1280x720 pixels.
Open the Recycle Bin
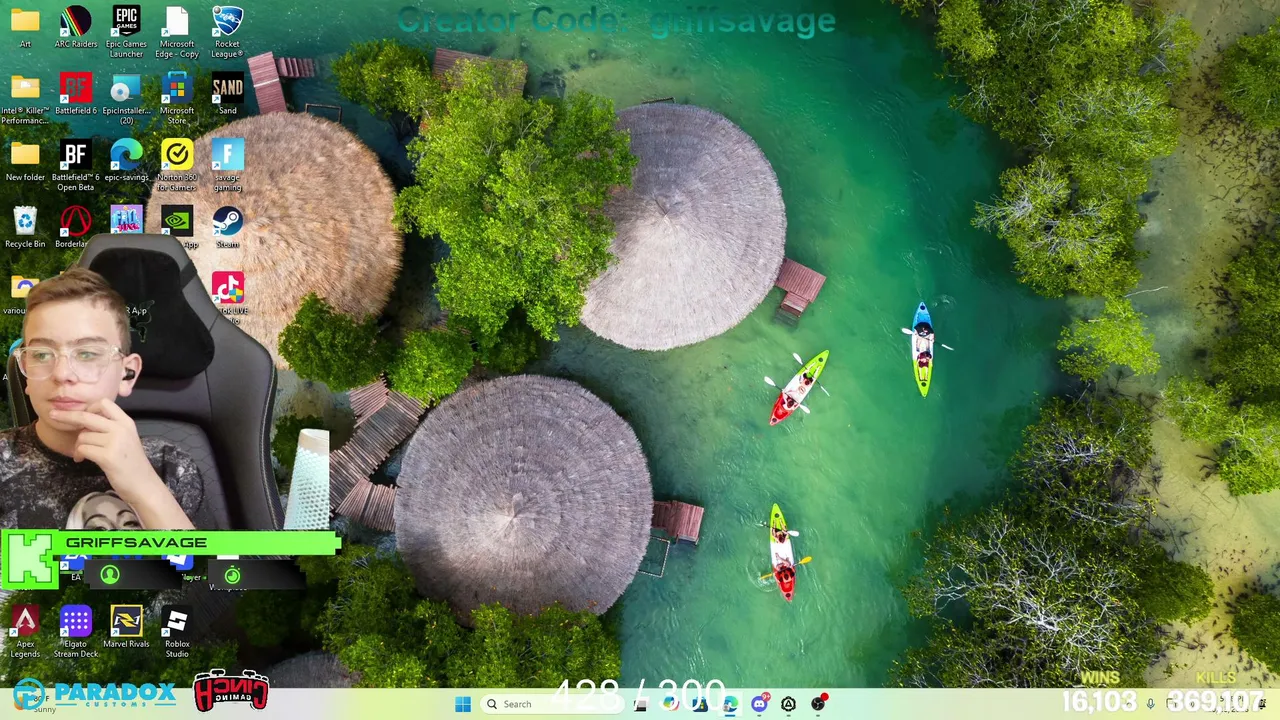pyautogui.click(x=25, y=227)
